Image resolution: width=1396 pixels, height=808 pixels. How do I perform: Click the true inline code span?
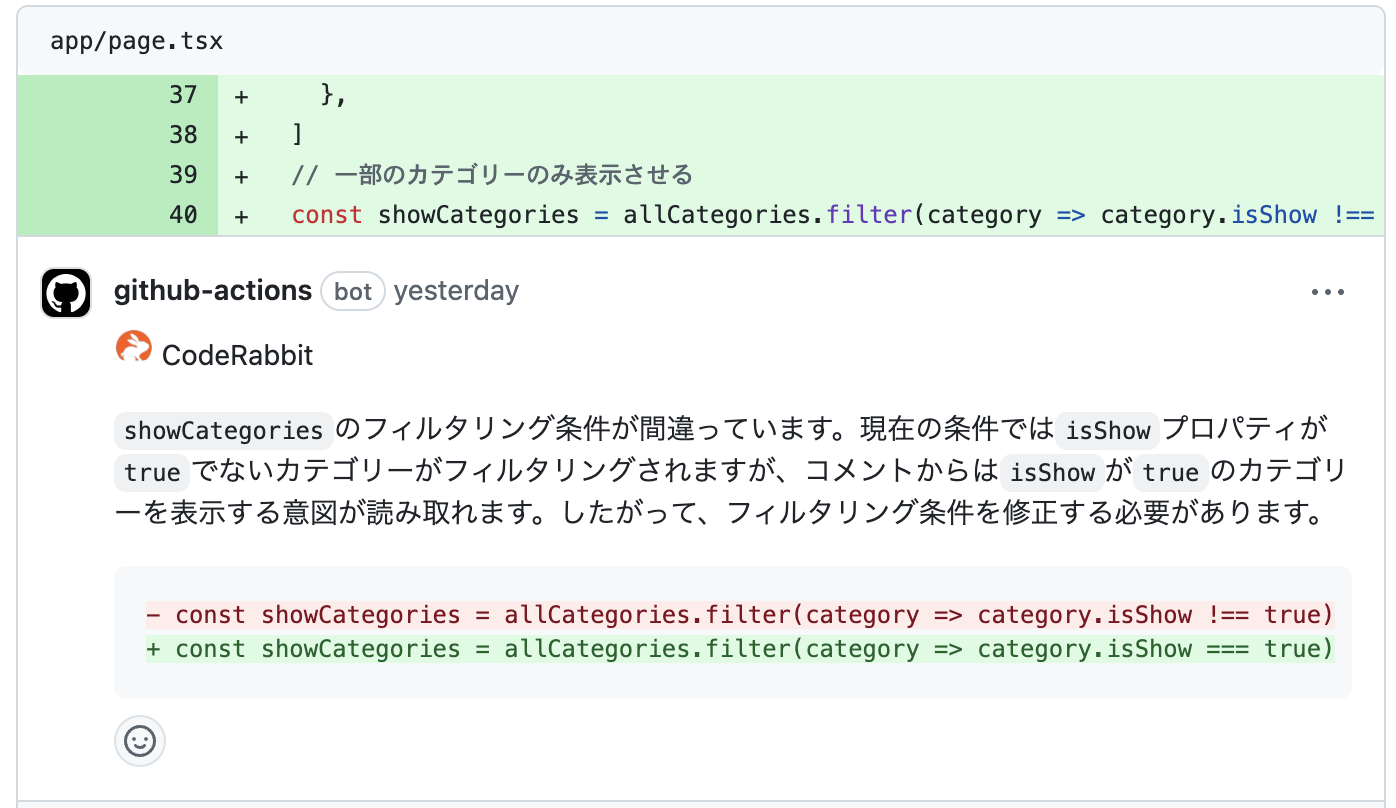click(151, 472)
